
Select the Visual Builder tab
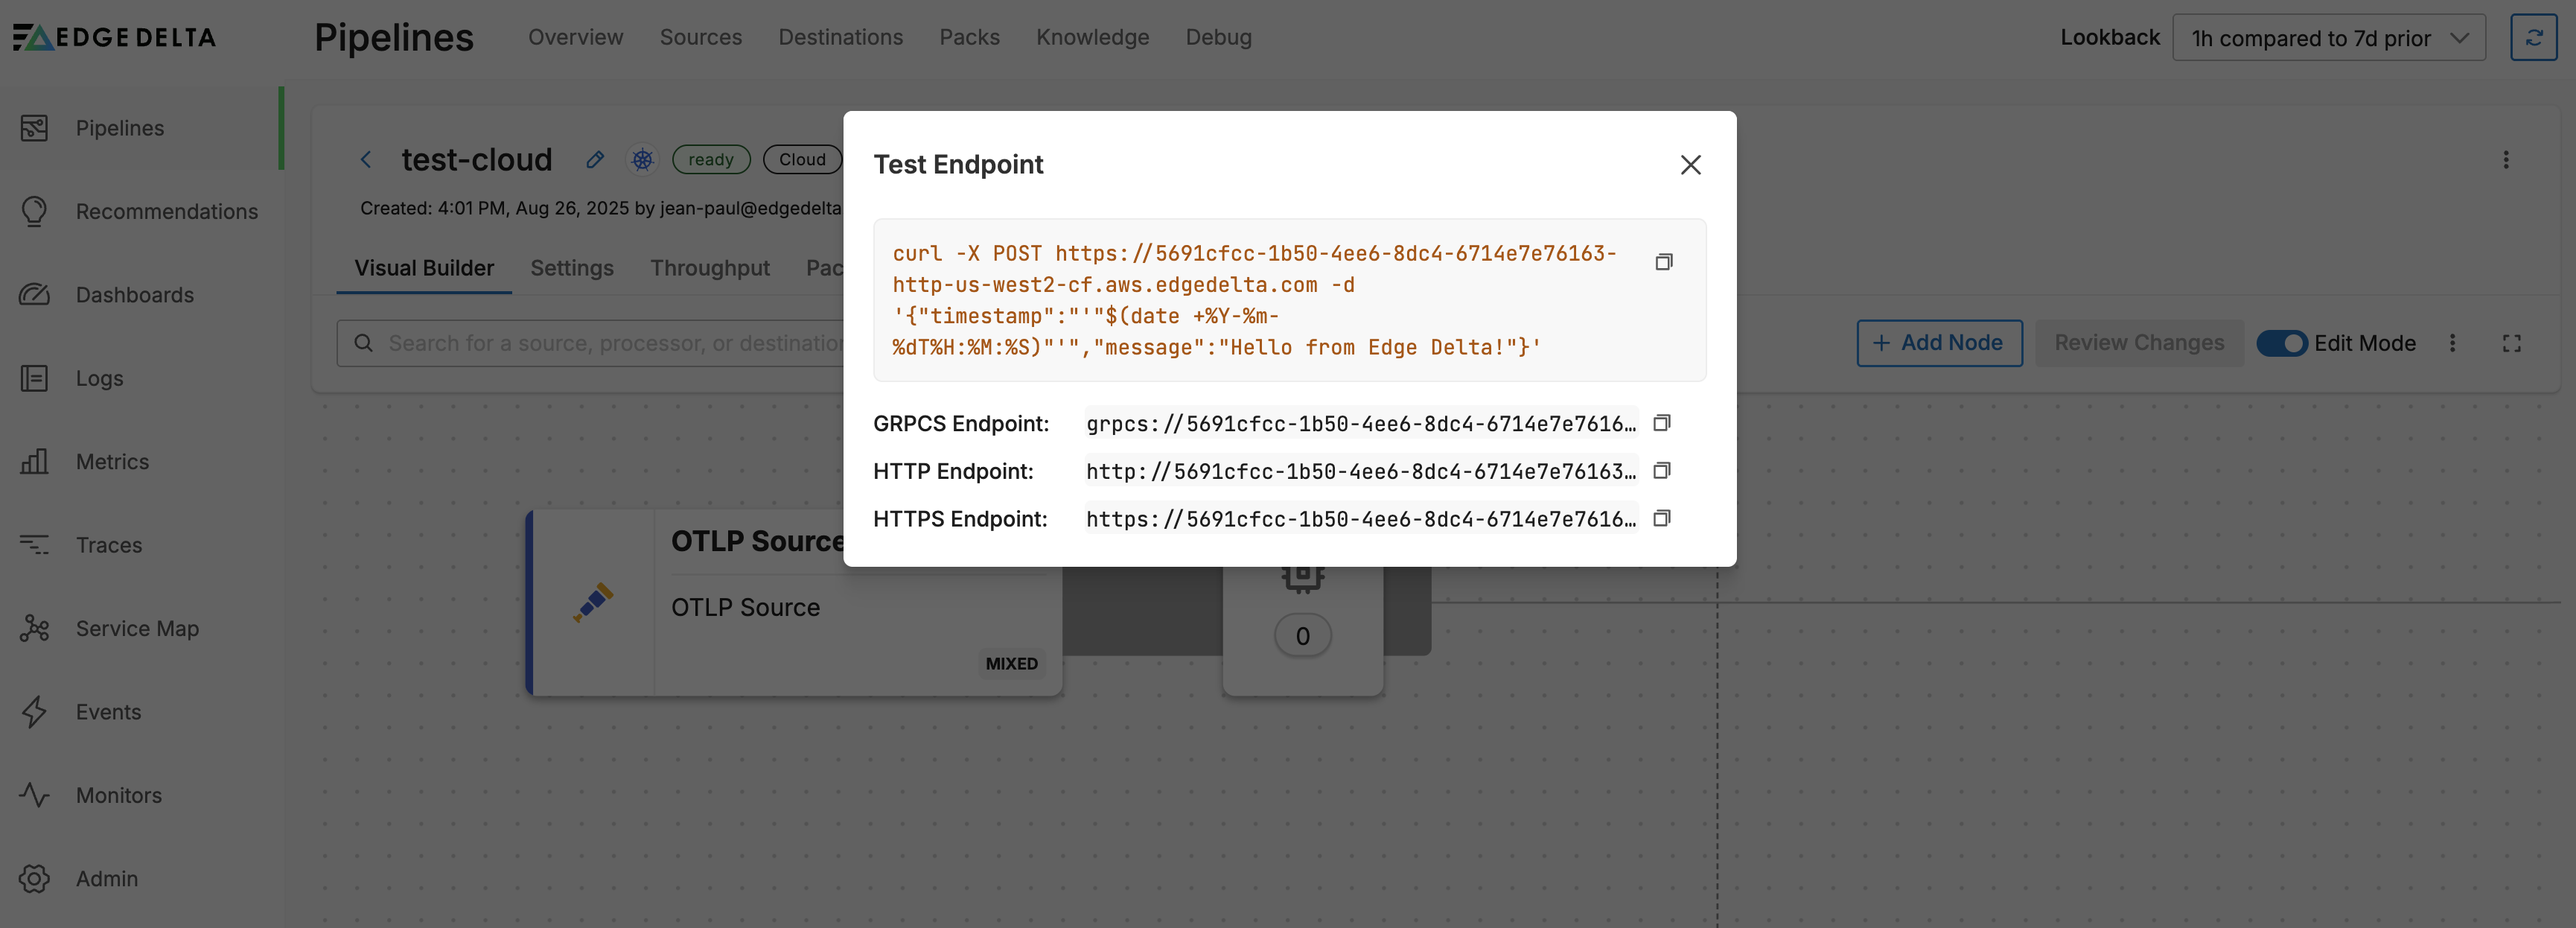(x=424, y=268)
